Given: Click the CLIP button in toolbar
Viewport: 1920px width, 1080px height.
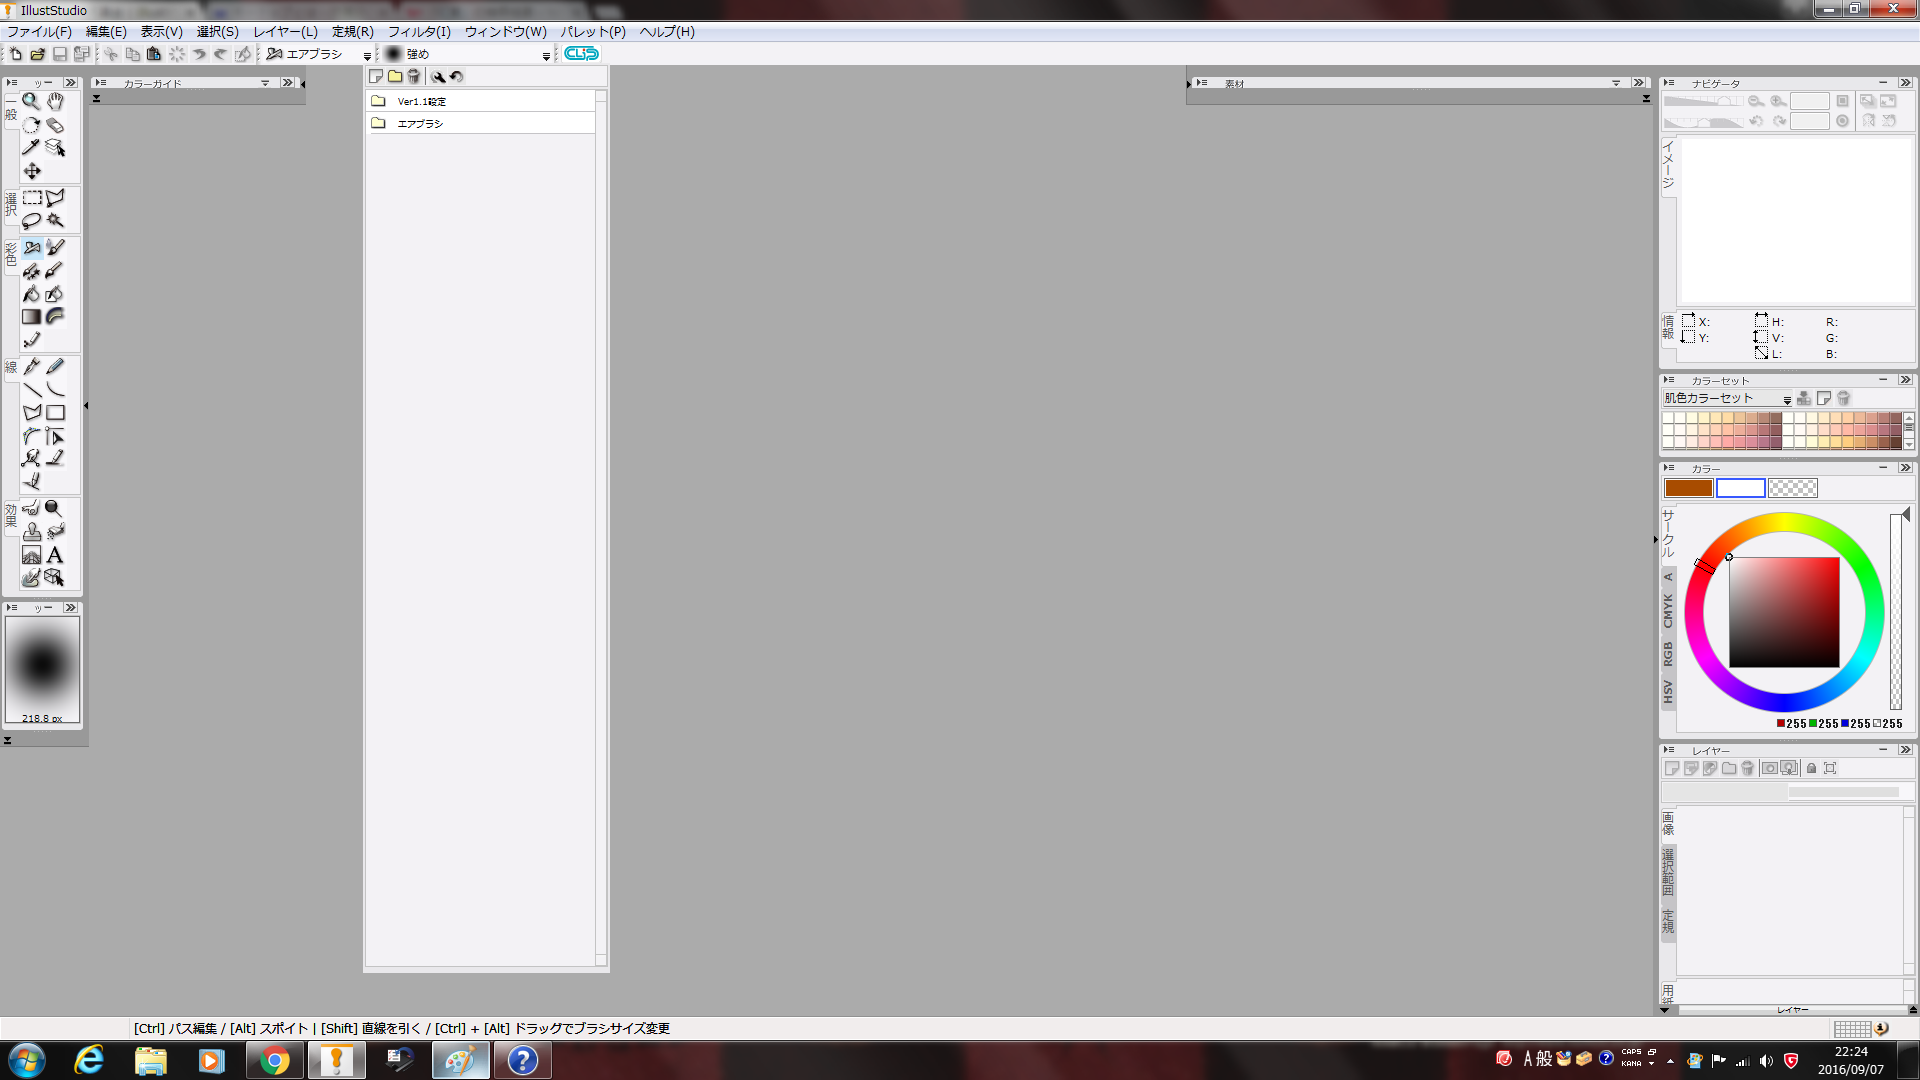Looking at the screenshot, I should [581, 54].
